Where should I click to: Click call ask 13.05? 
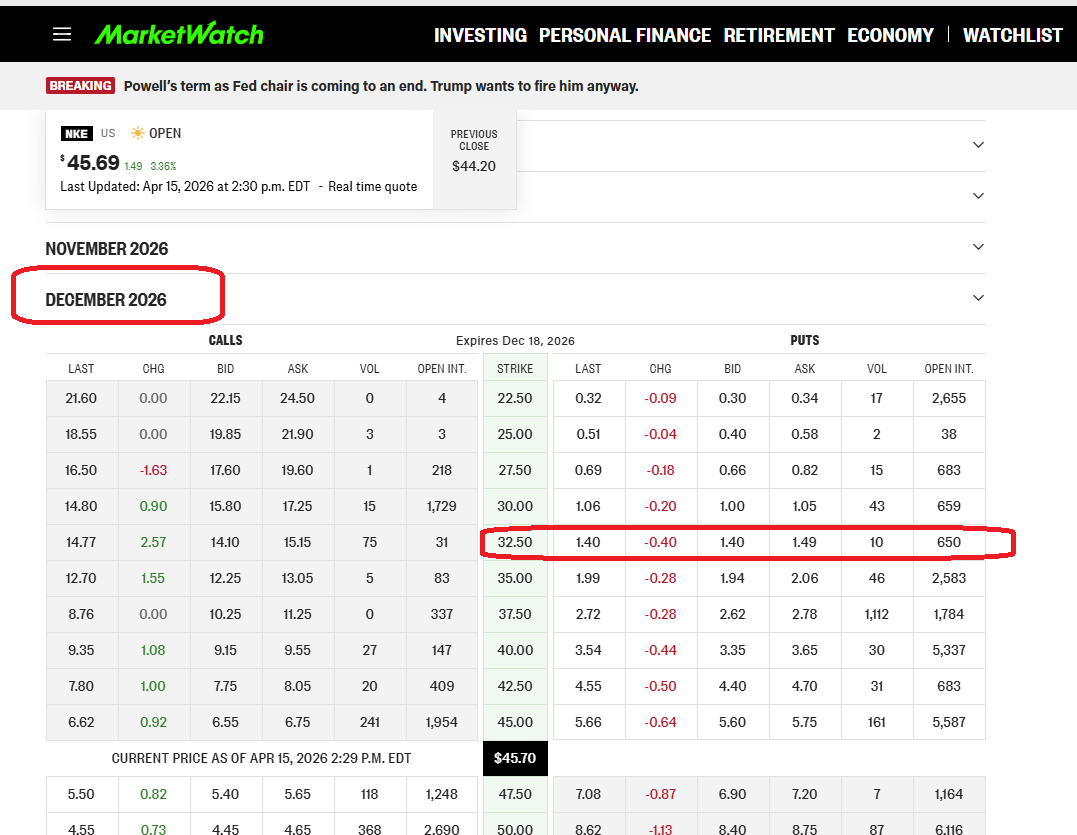(x=297, y=578)
